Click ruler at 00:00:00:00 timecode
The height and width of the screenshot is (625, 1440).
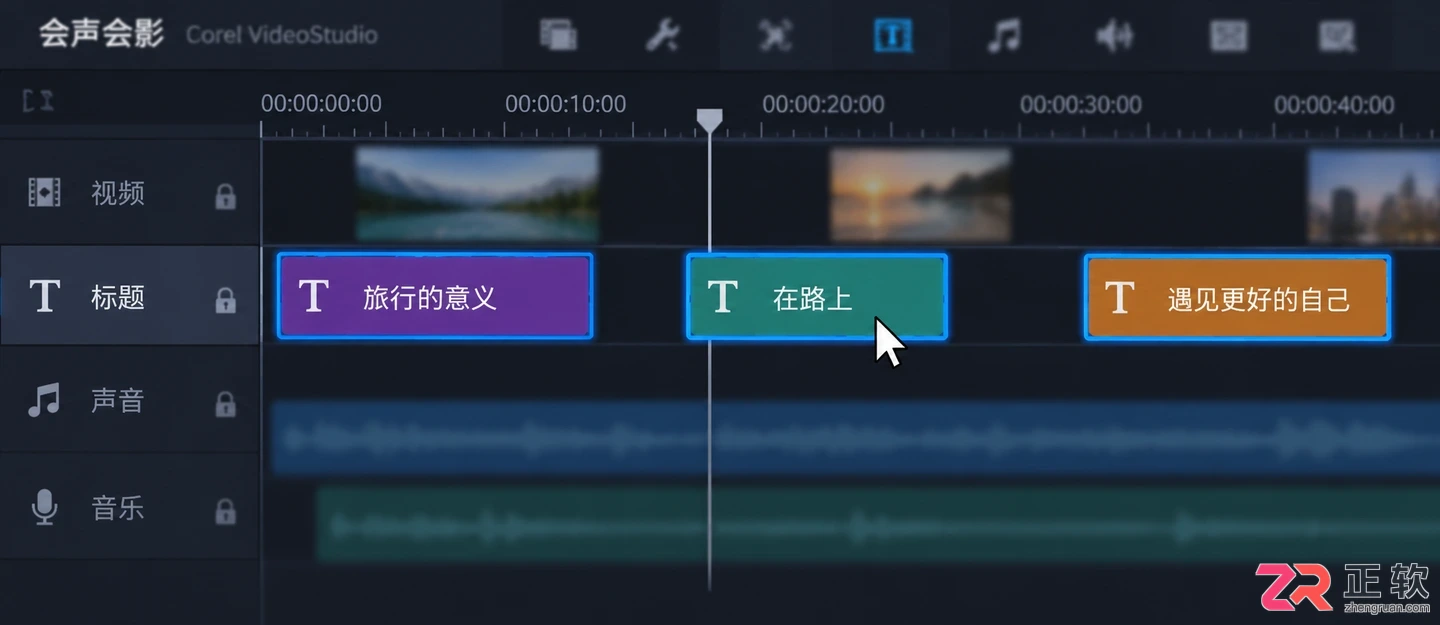coord(321,104)
